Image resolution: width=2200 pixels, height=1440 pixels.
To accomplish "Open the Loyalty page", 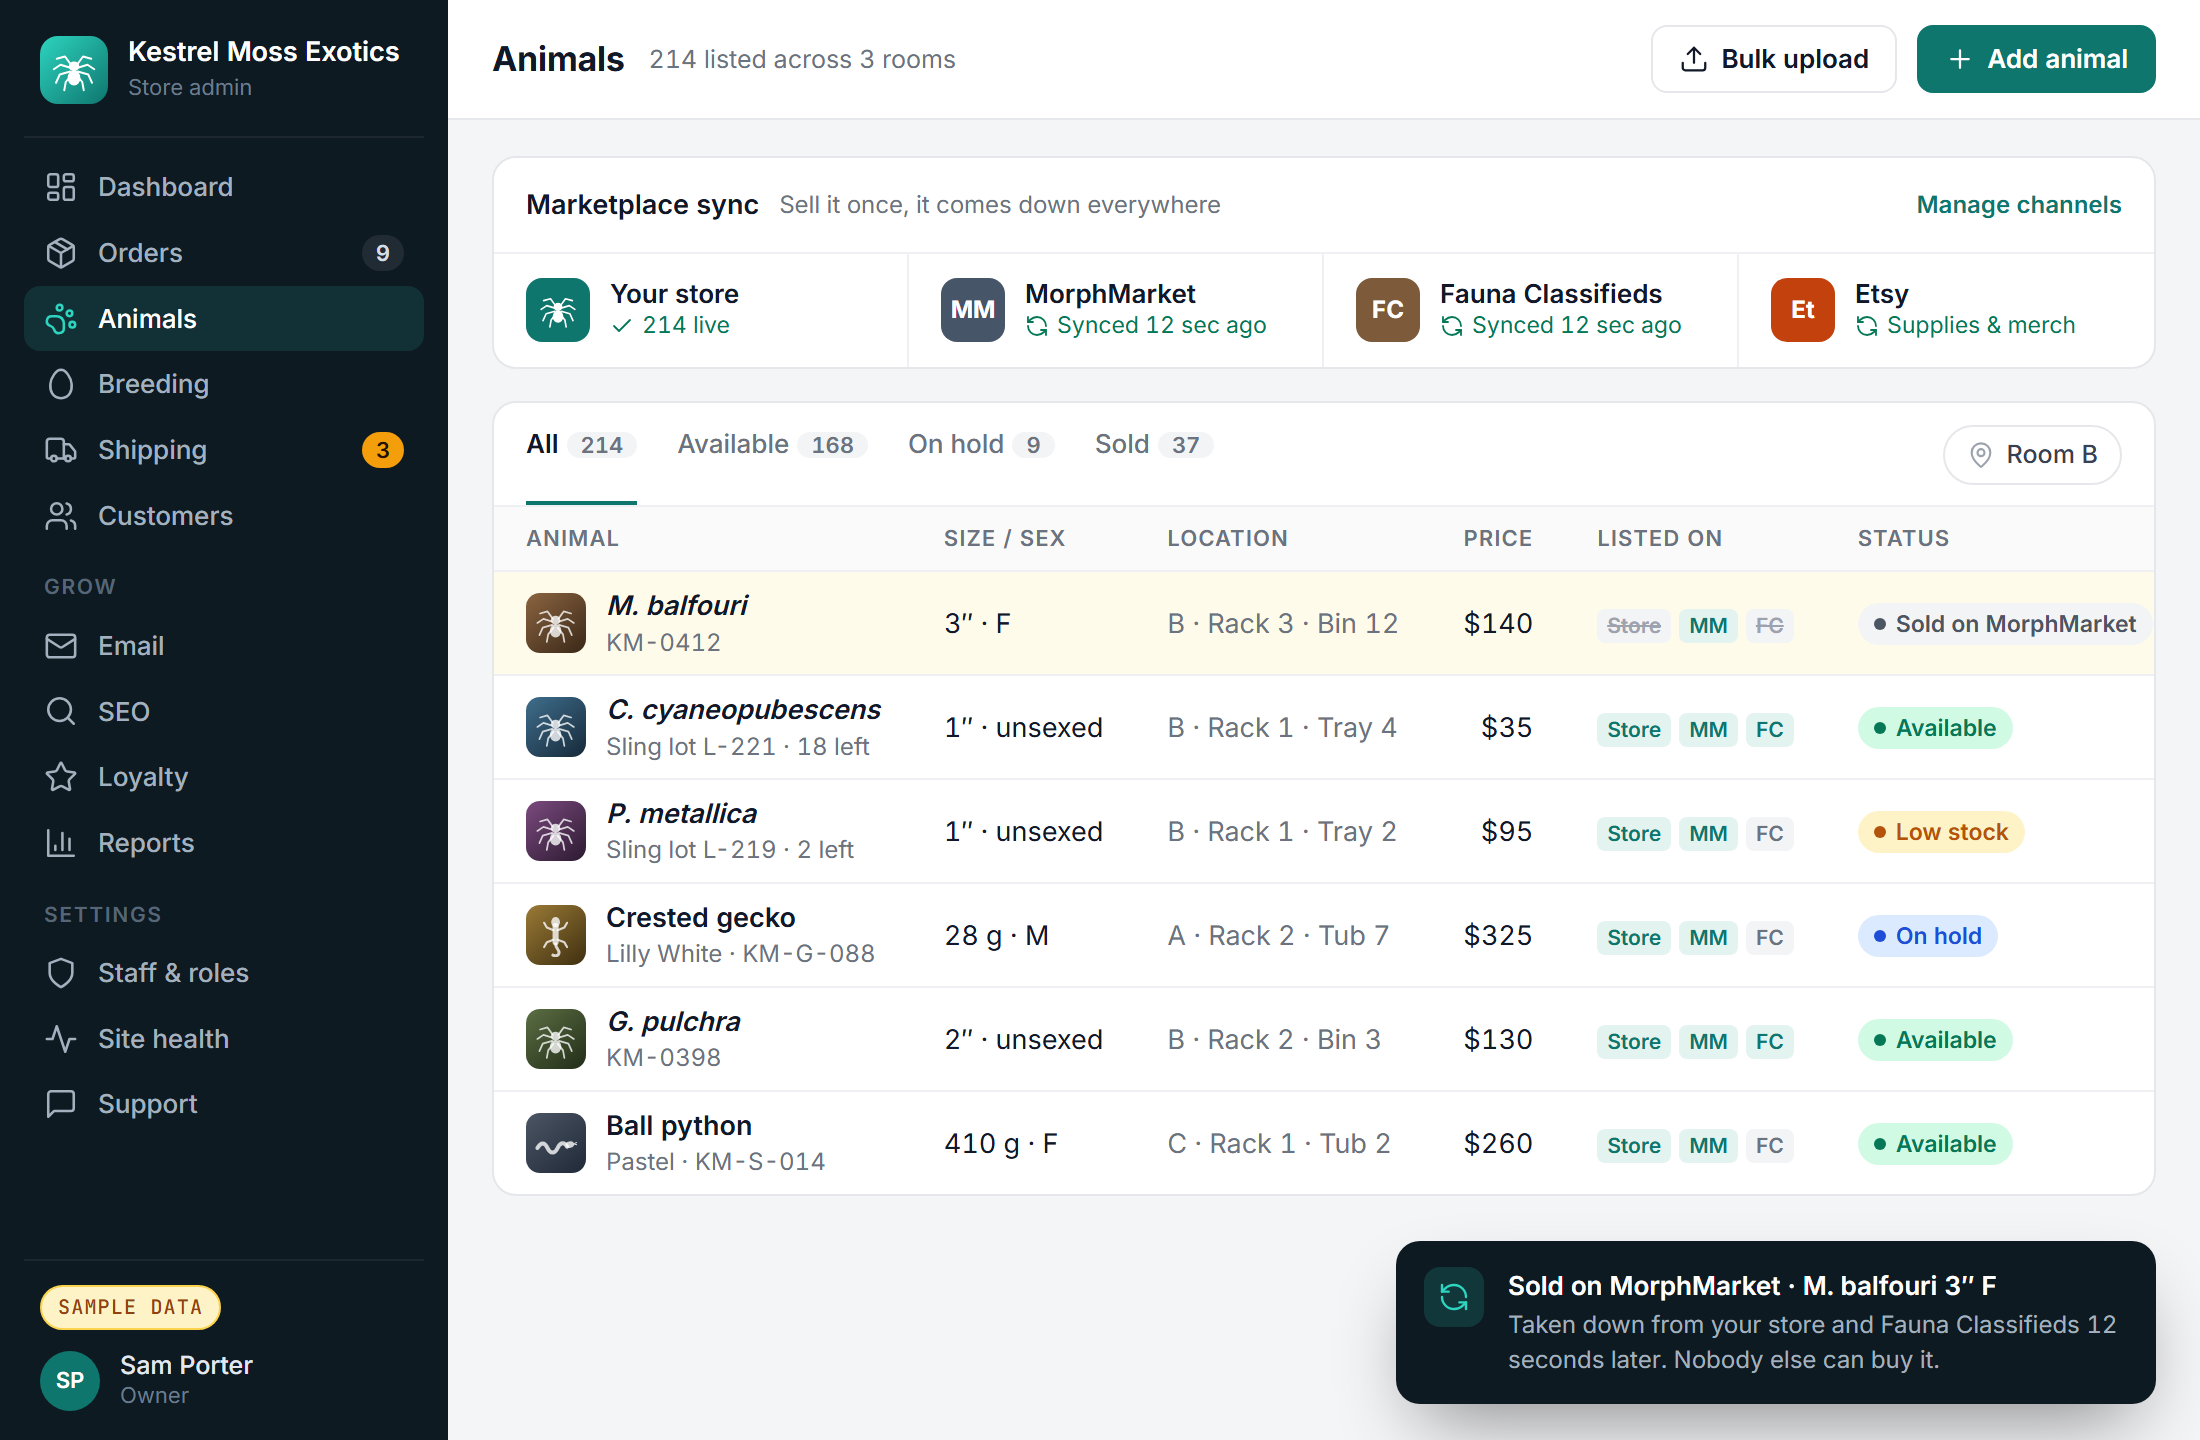I will point(224,777).
